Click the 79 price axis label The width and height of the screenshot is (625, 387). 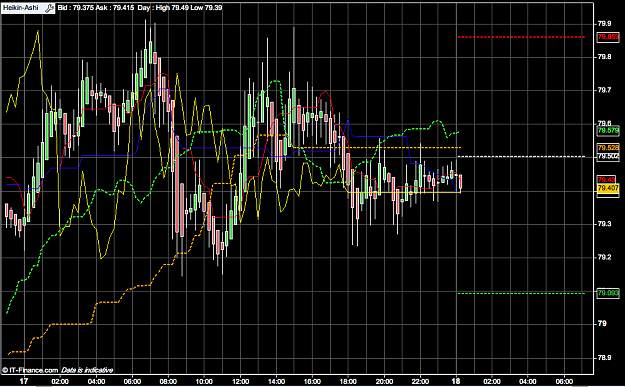tap(602, 324)
